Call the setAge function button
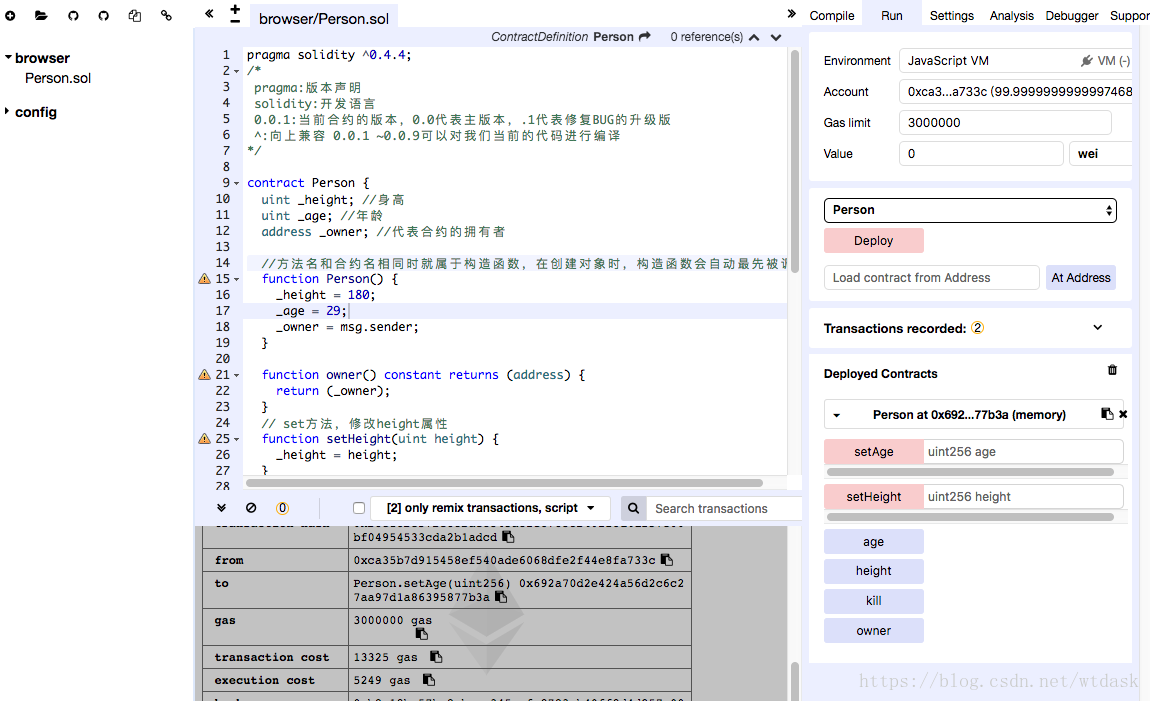Viewport: 1150px width, 701px height. pyautogui.click(x=874, y=452)
